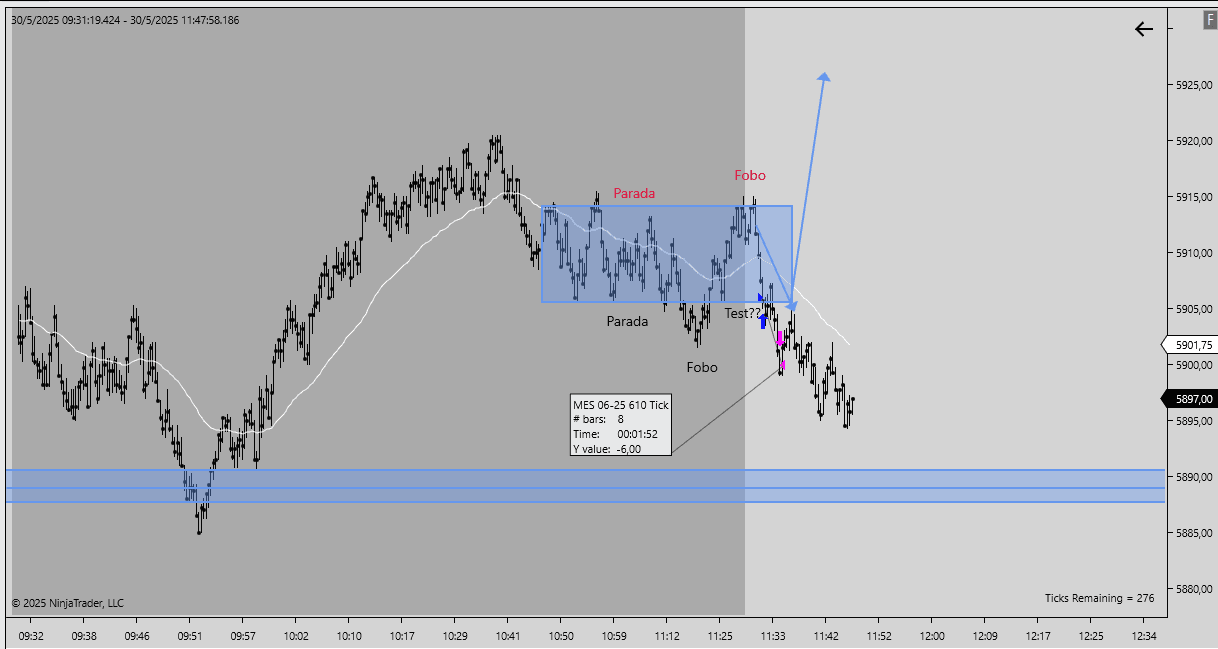The width and height of the screenshot is (1218, 649).
Task: Select the blue up-arrow marker below Test??
Action: [x=764, y=320]
